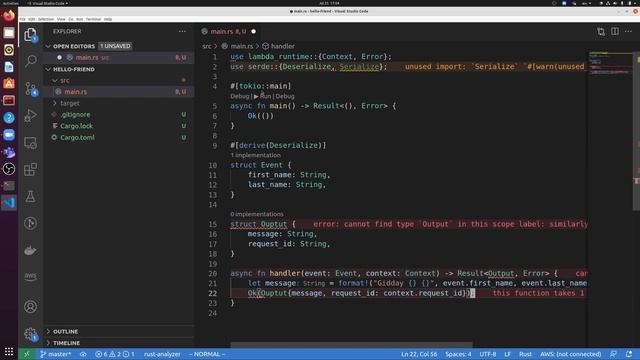The image size is (640, 360).
Task: Click the unsaved dot on main.rs tab
Action: click(x=253, y=31)
